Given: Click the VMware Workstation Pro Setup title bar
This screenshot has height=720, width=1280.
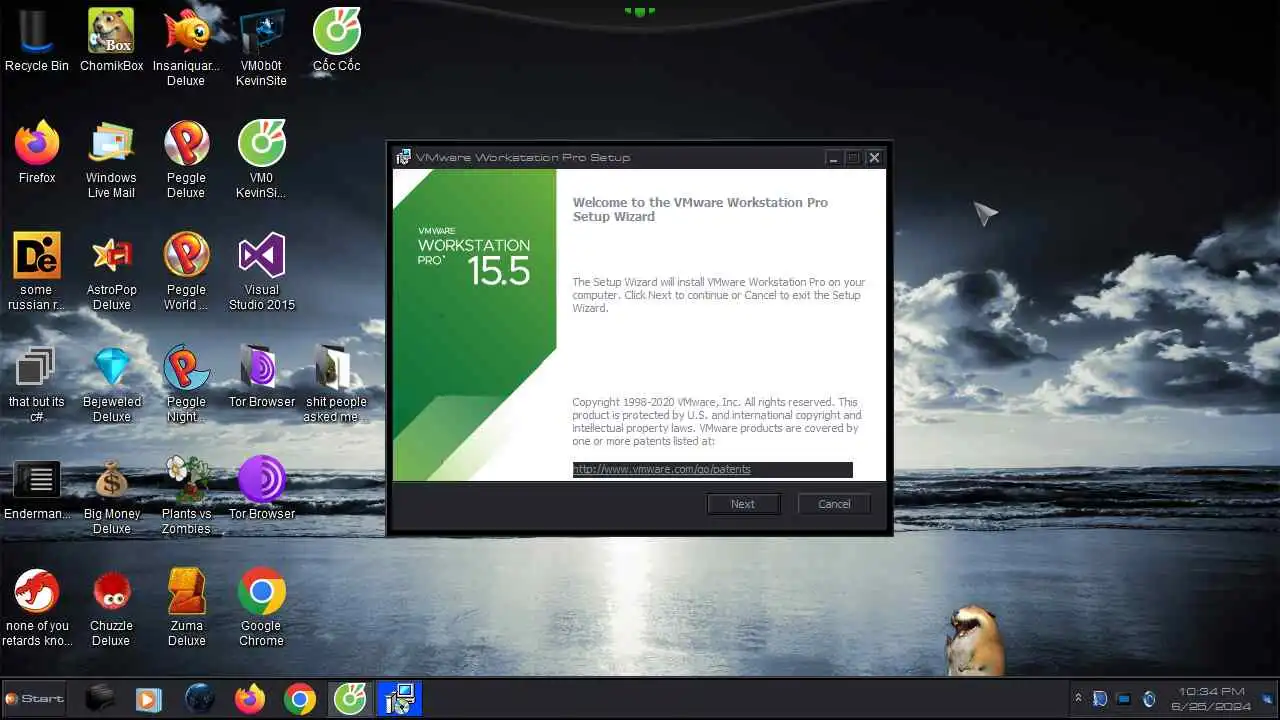Looking at the screenshot, I should pos(610,157).
